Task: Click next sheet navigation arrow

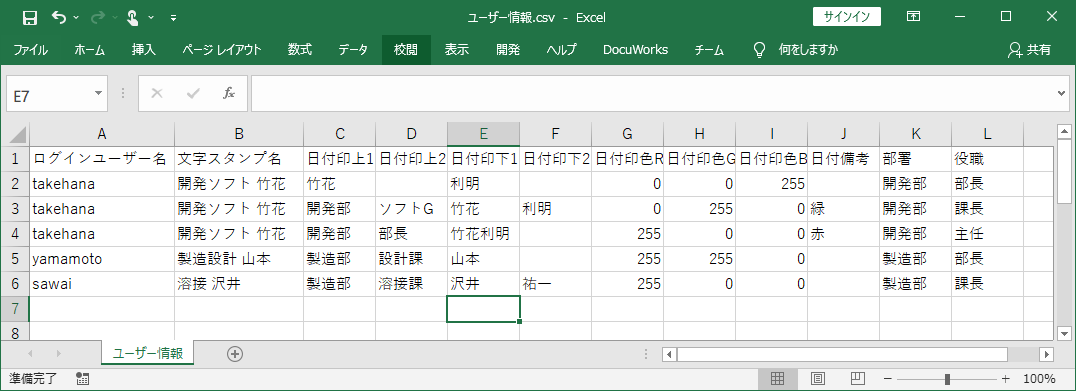Action: (58, 354)
